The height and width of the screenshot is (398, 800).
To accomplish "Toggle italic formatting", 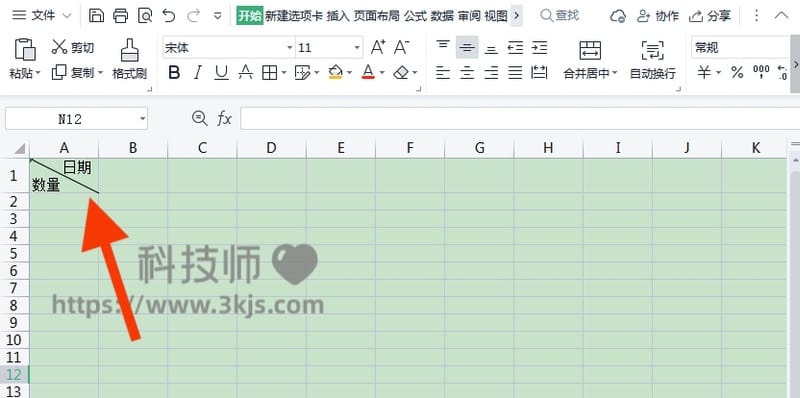I will 198,73.
